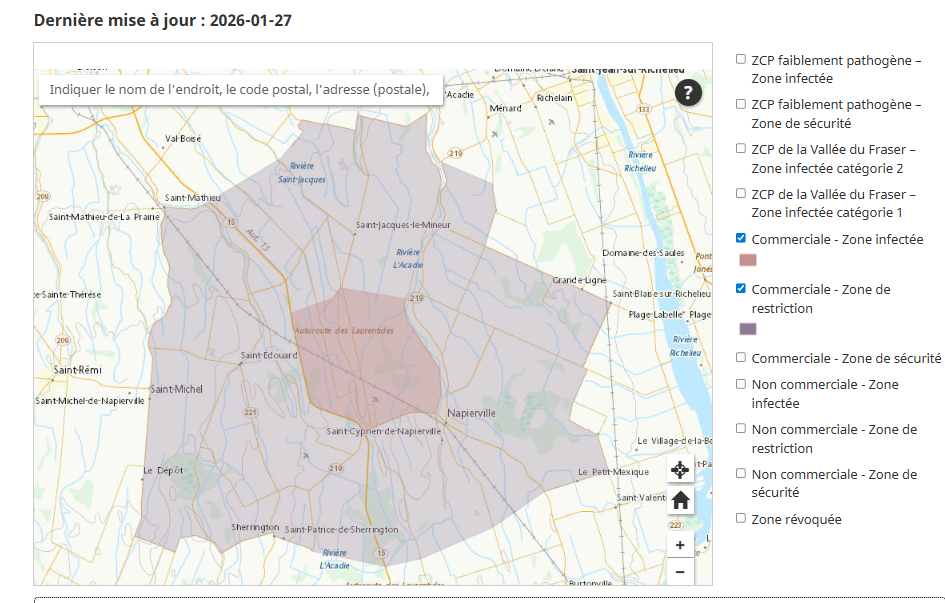
Task: Click the help question mark icon
Action: [689, 93]
